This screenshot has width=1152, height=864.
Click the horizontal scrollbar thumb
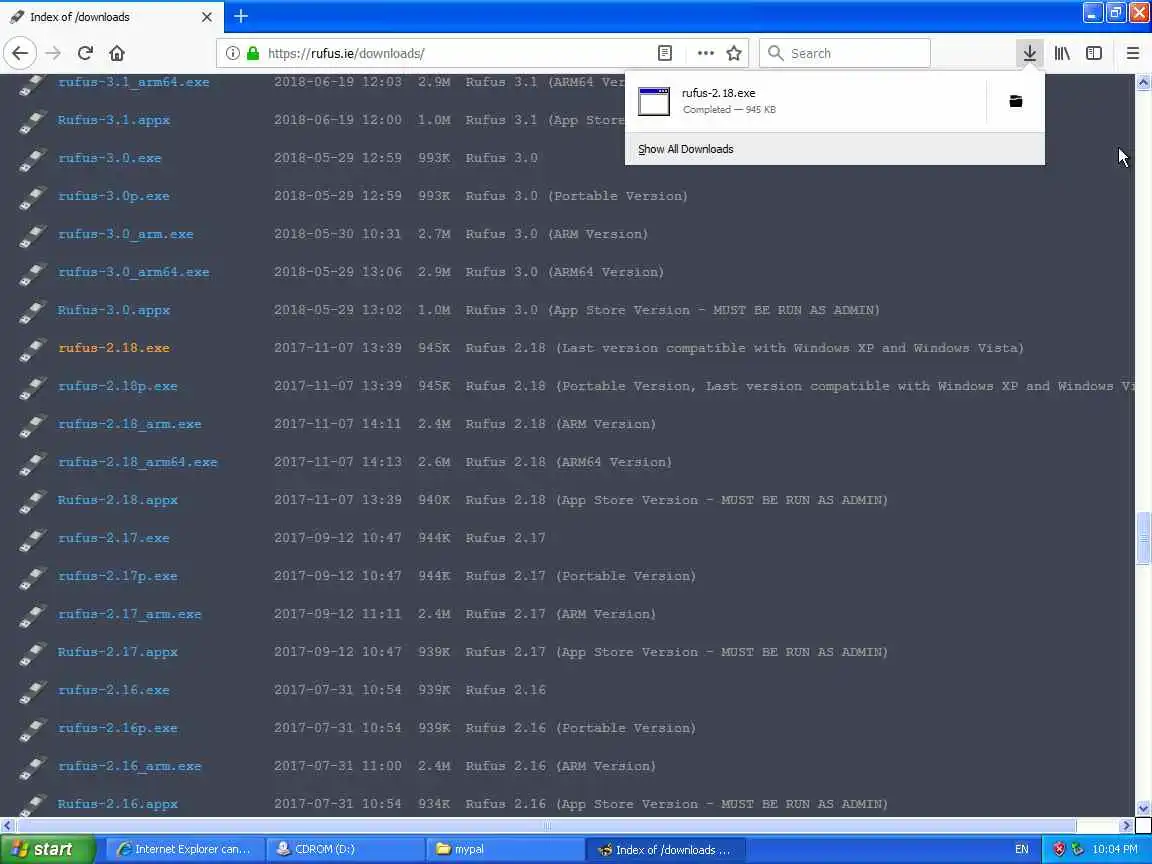click(x=546, y=826)
